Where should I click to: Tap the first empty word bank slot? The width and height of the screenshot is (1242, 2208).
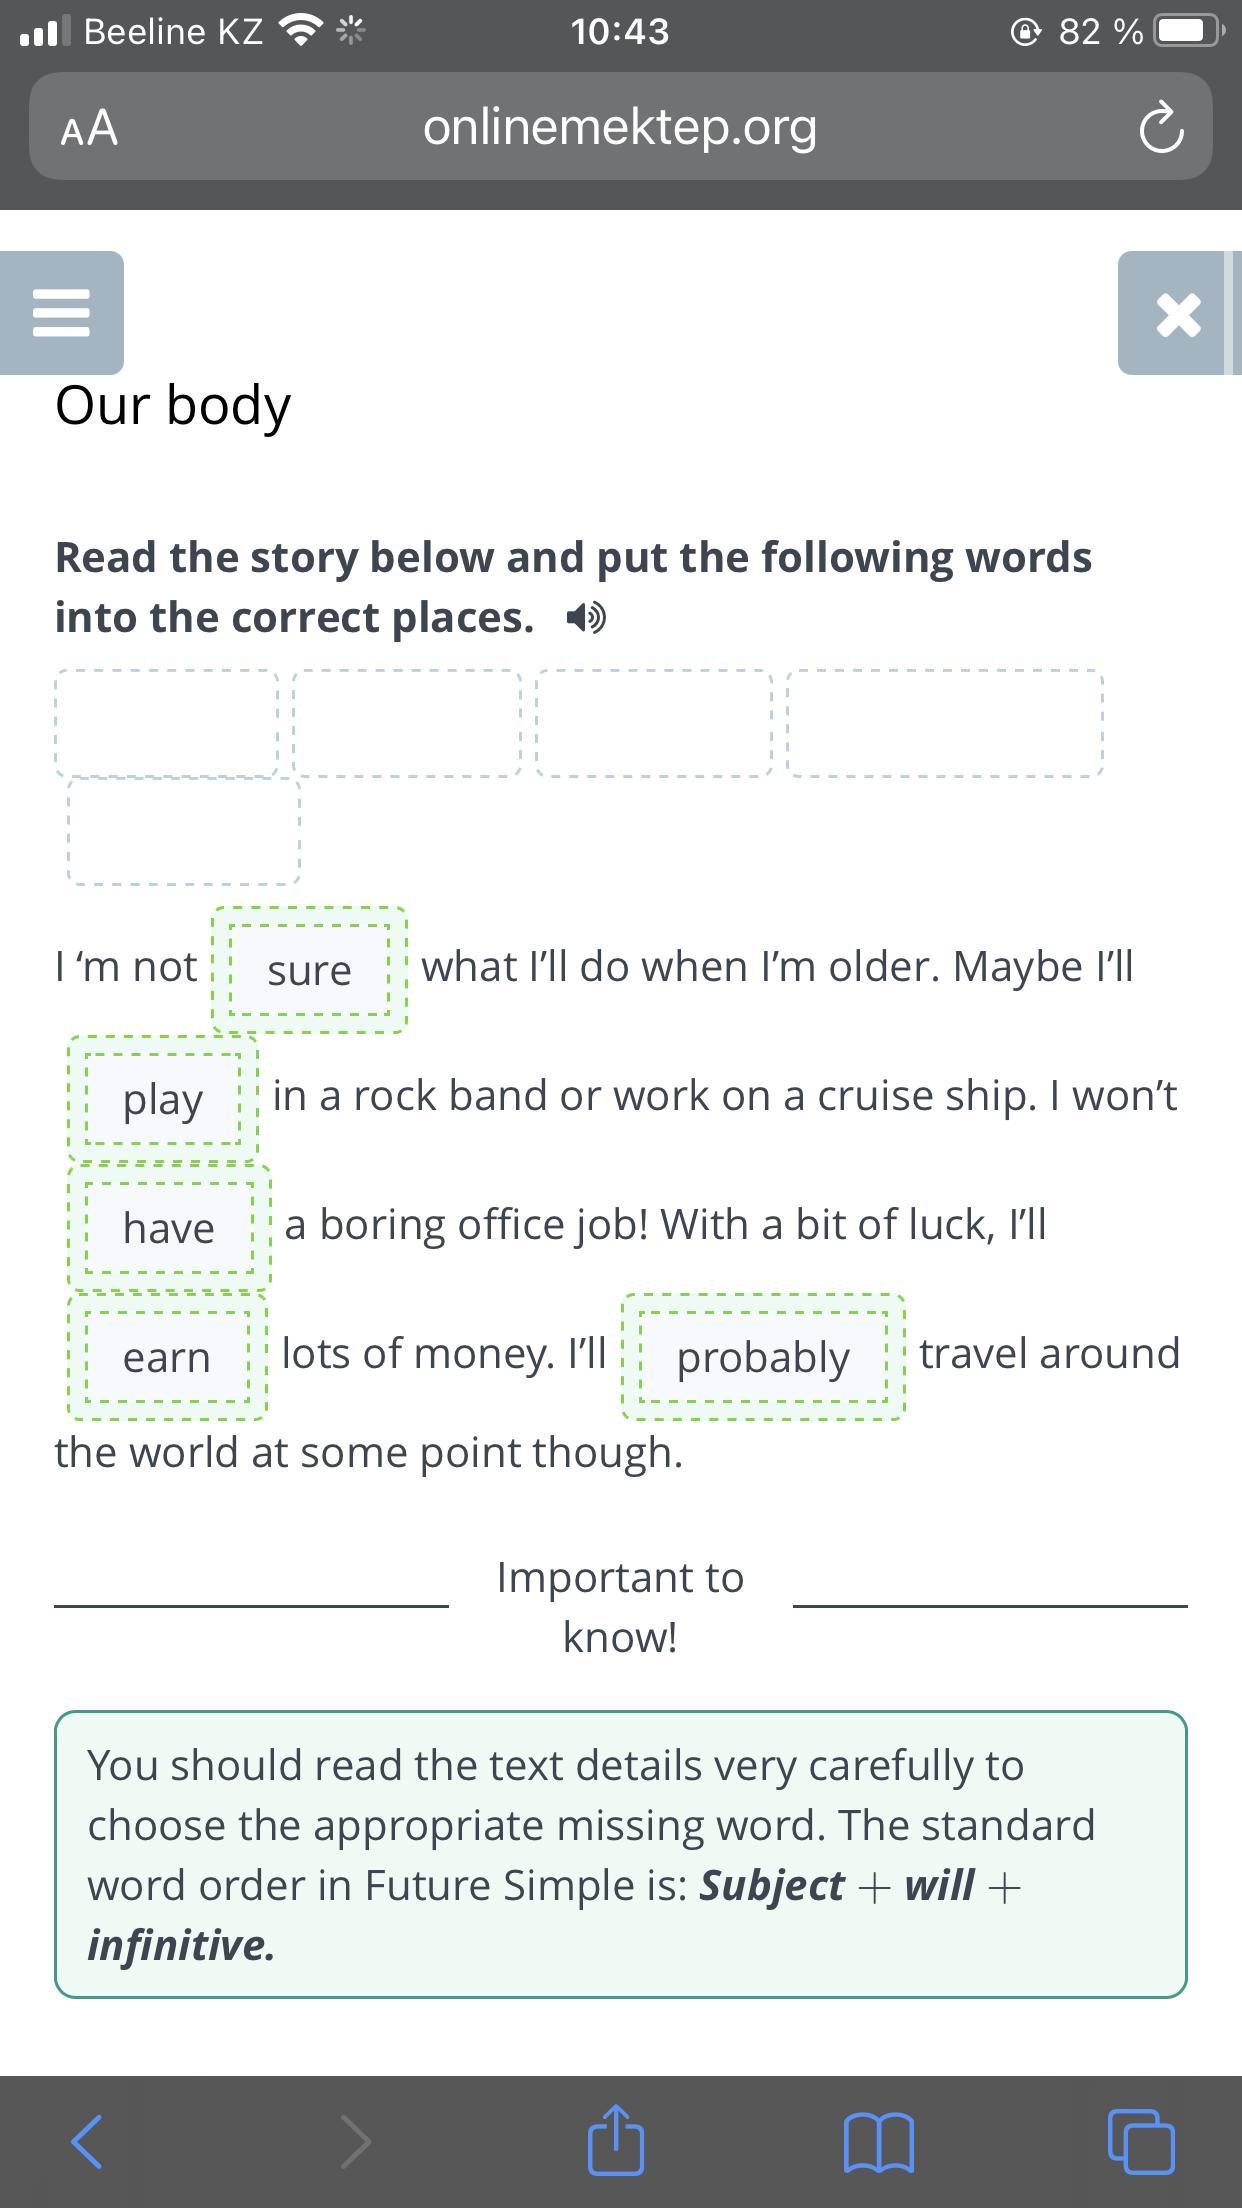pyautogui.click(x=166, y=723)
